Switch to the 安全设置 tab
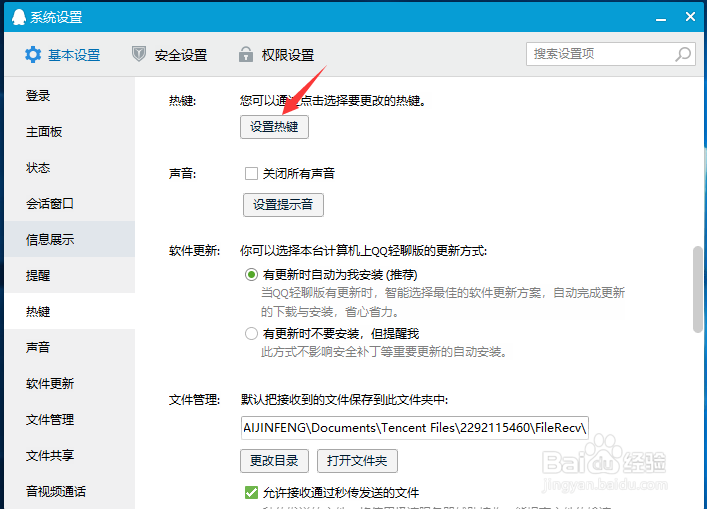707x509 pixels. 170,55
